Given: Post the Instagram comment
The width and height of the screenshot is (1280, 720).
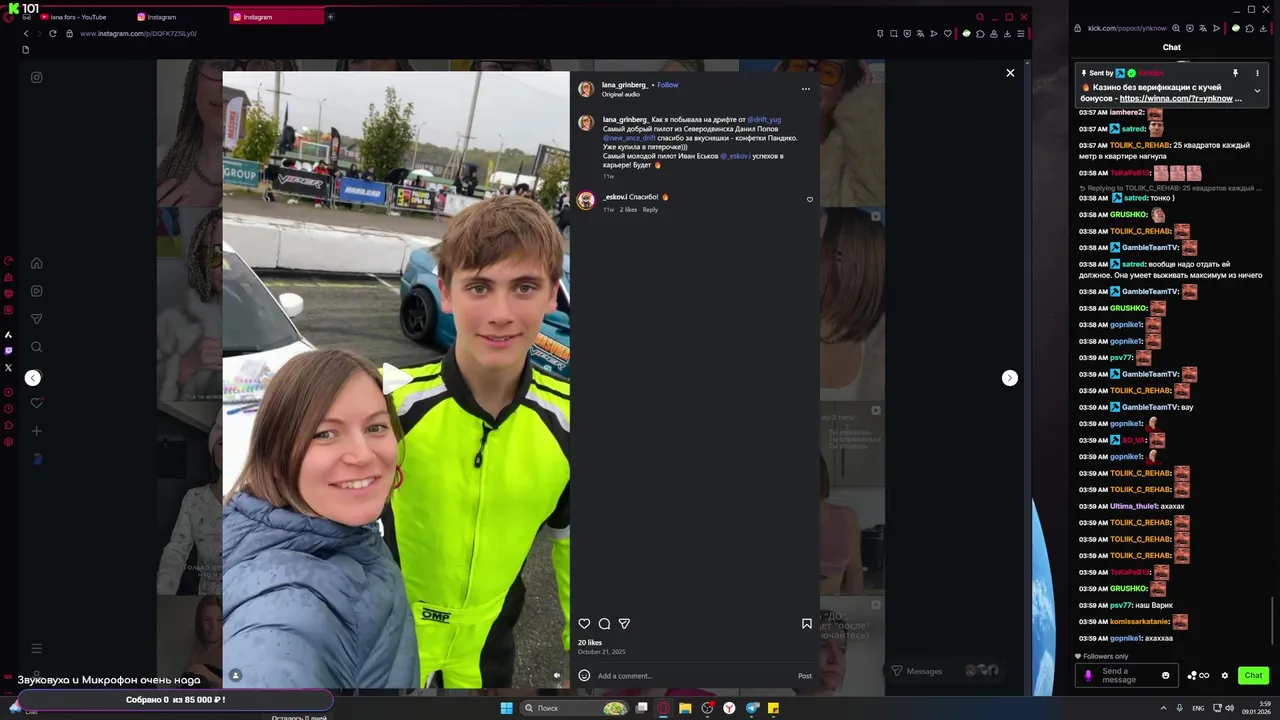Looking at the screenshot, I should 805,676.
